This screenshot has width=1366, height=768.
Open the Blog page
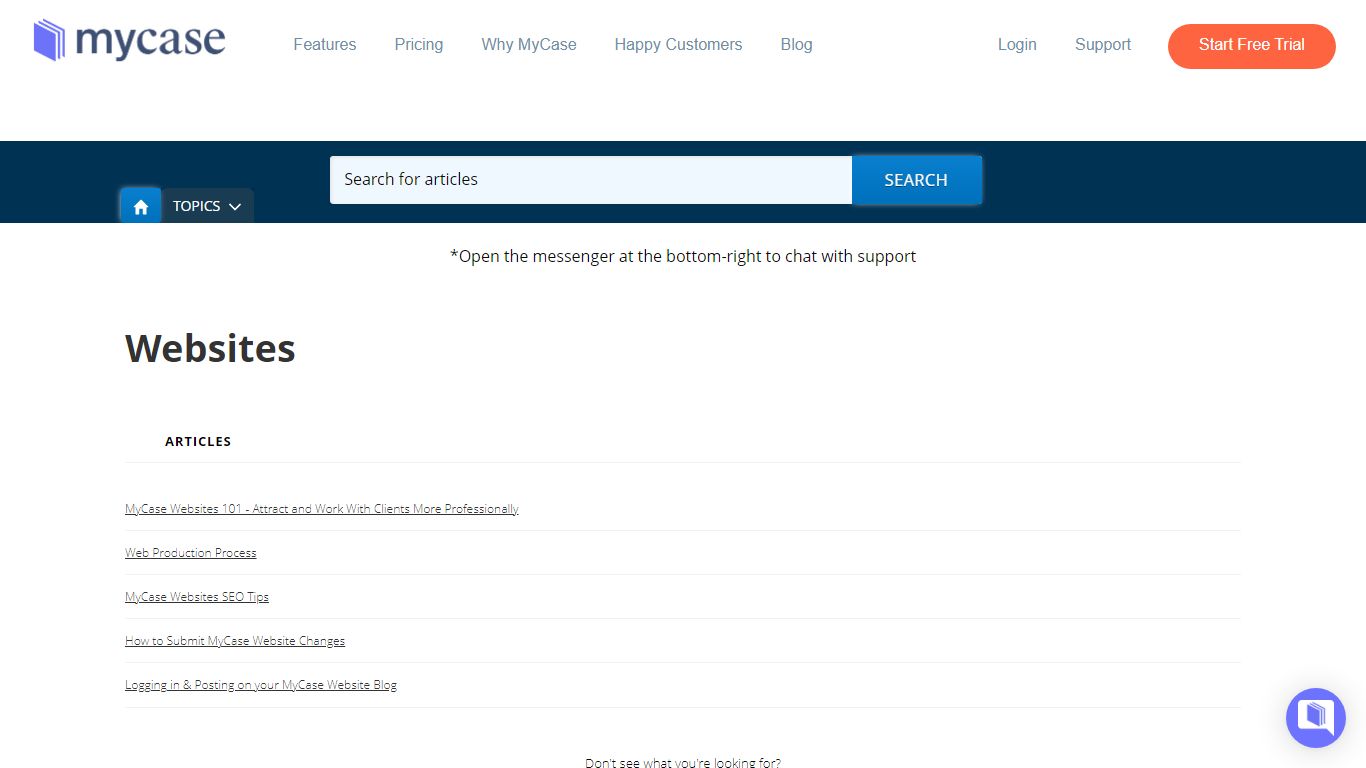click(x=796, y=44)
